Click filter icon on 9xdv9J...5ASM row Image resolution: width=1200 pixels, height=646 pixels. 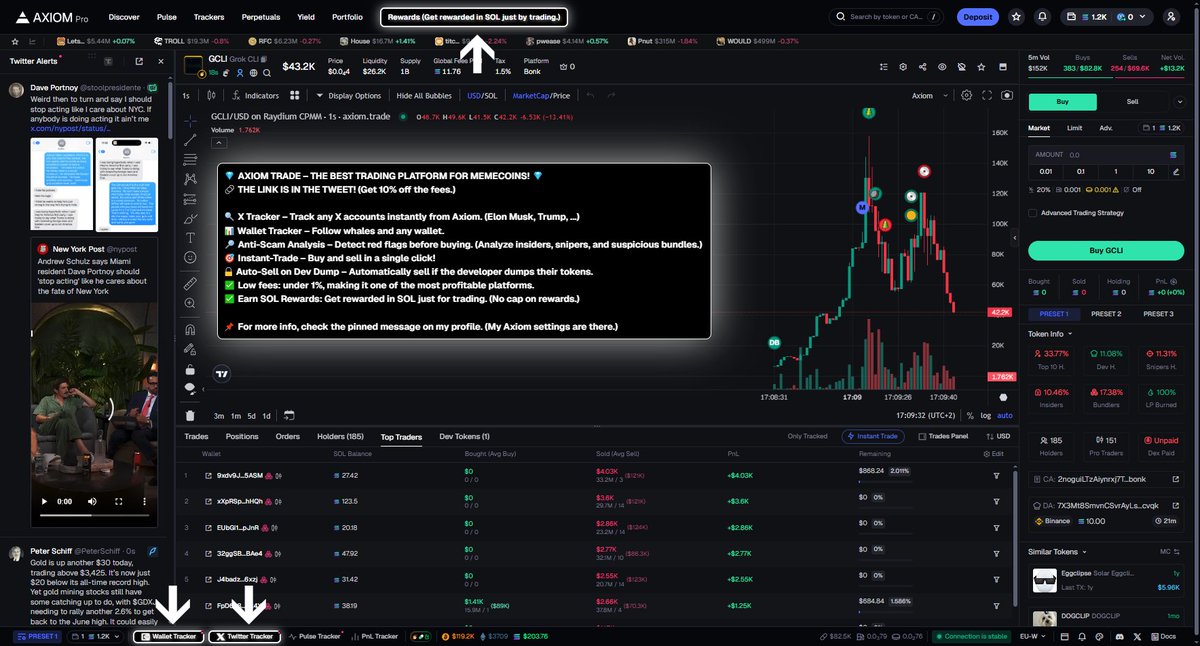coord(996,475)
